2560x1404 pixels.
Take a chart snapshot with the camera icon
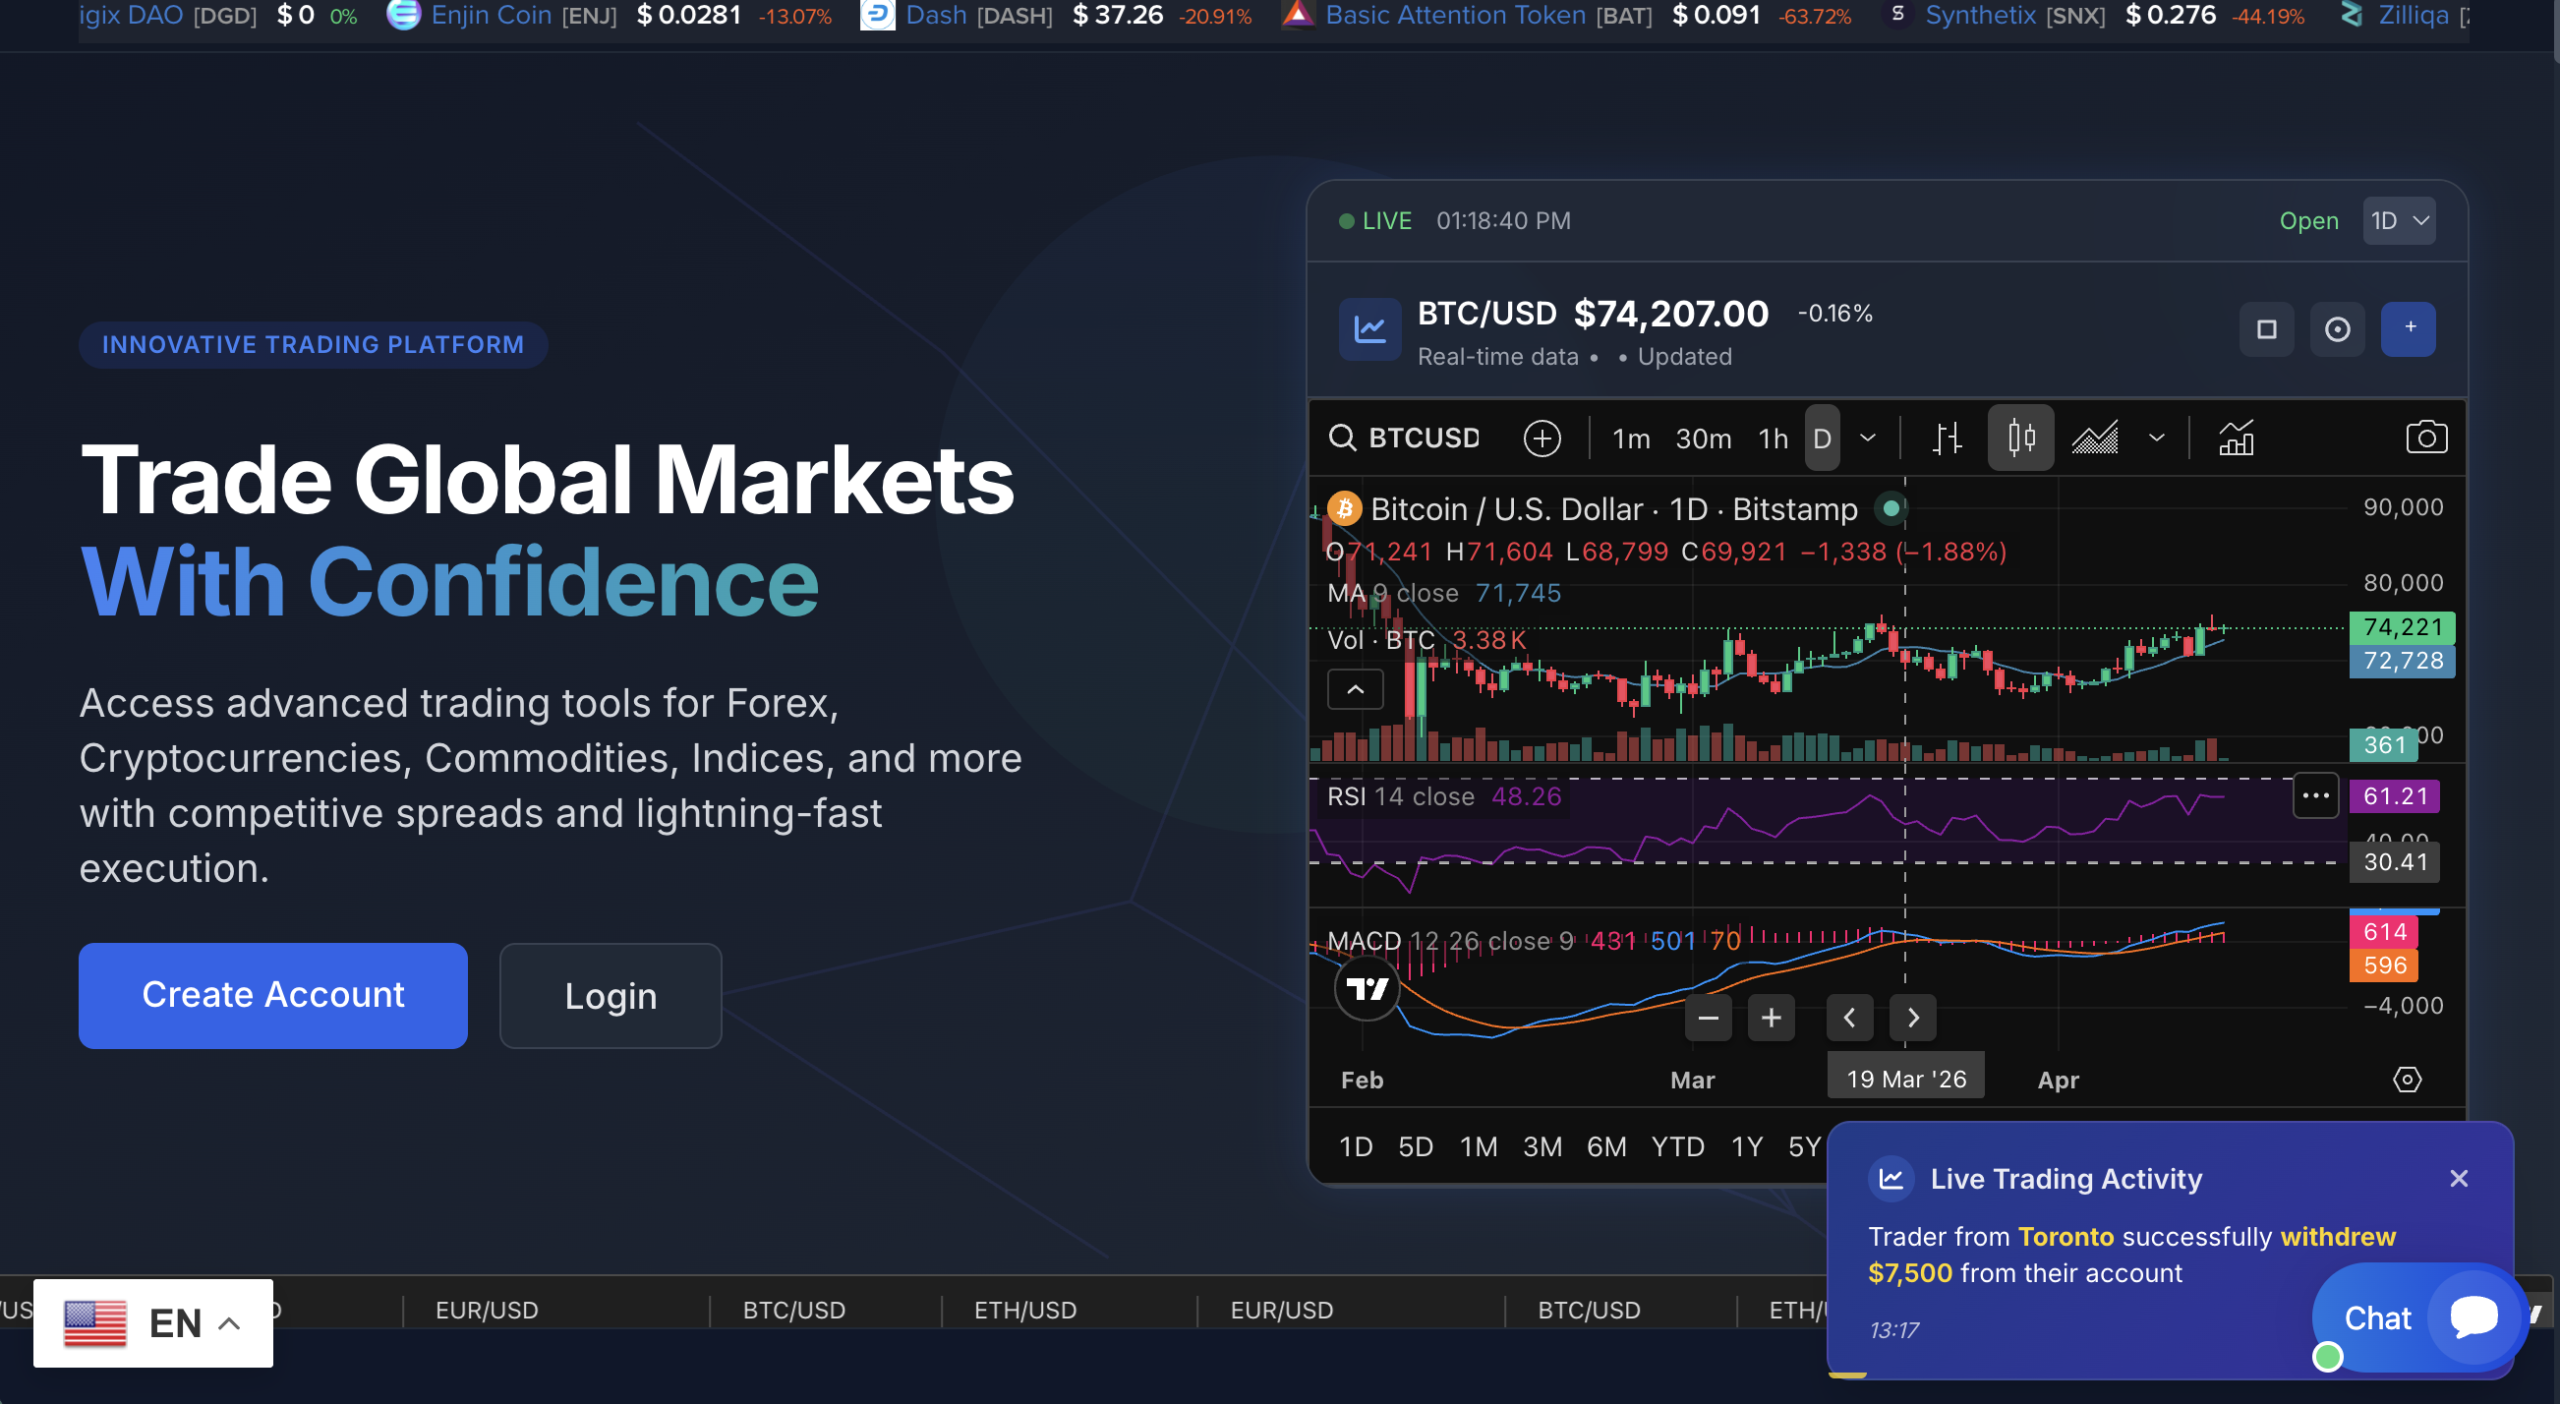click(2428, 436)
